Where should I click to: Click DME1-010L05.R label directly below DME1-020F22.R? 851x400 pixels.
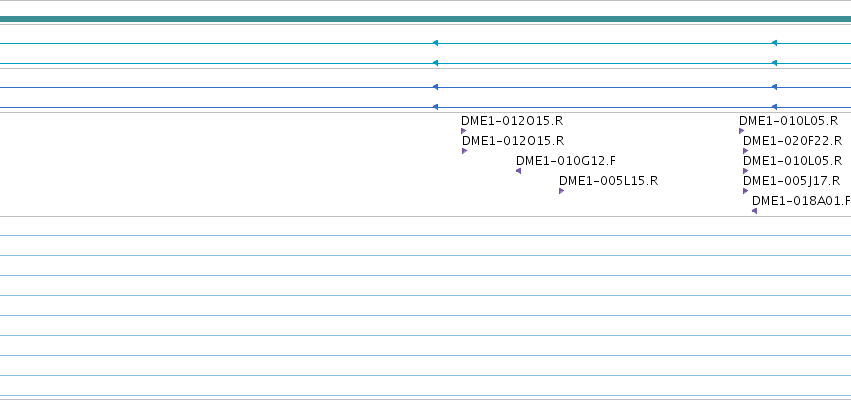tap(792, 161)
